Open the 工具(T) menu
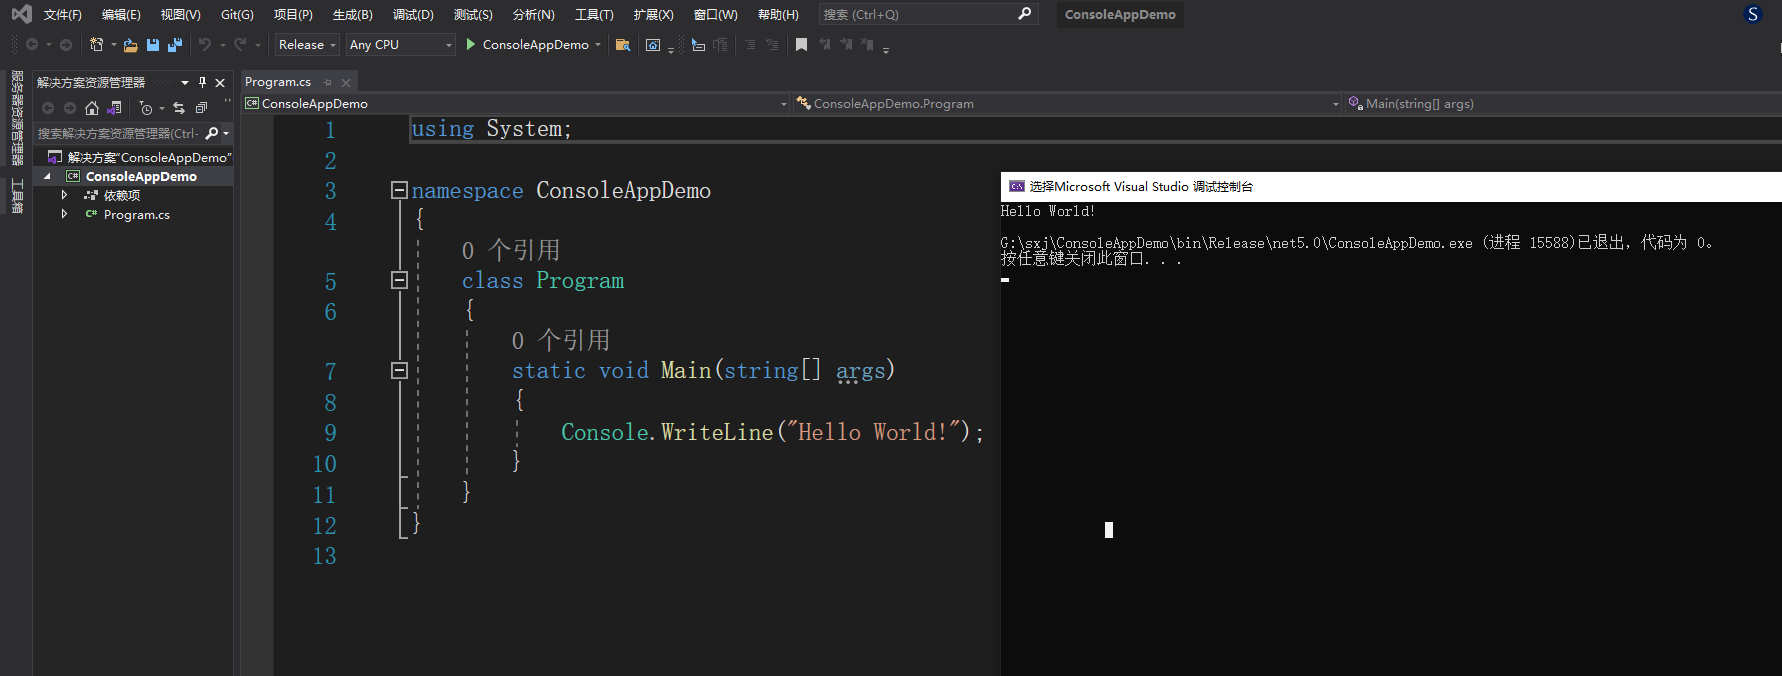 (x=594, y=14)
